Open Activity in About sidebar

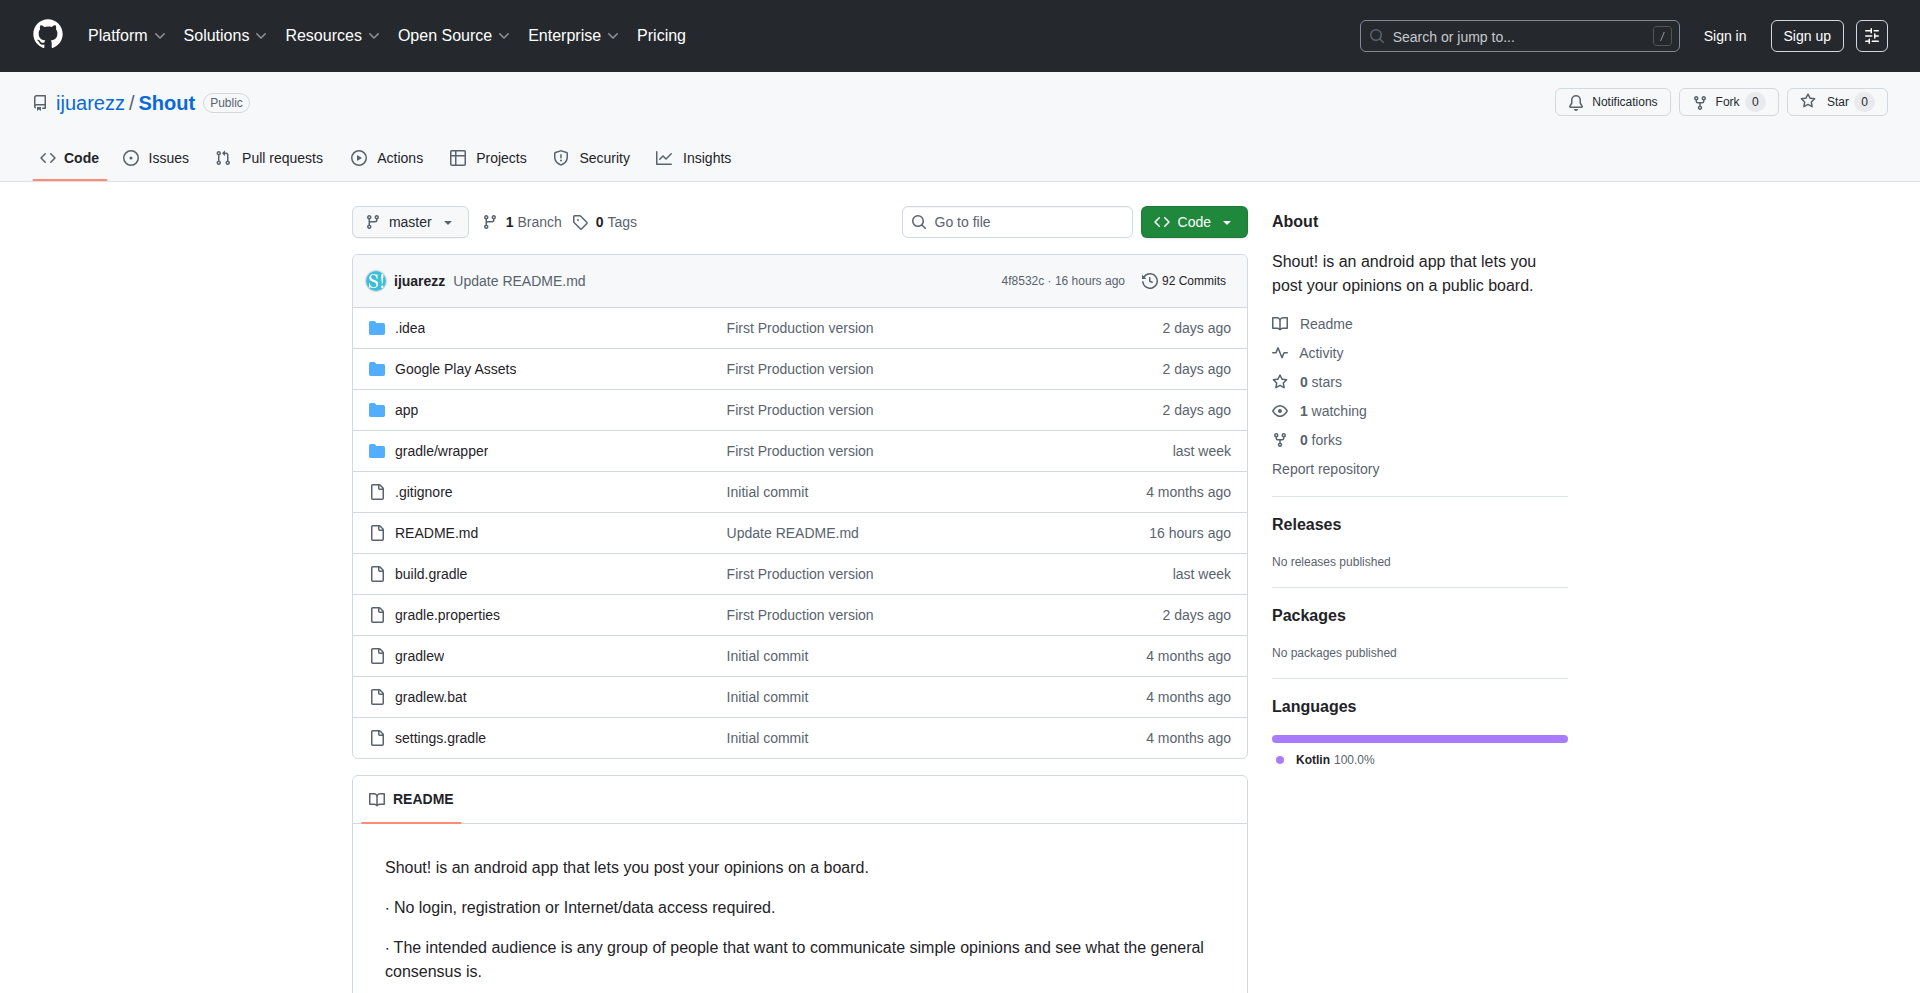(1308, 353)
